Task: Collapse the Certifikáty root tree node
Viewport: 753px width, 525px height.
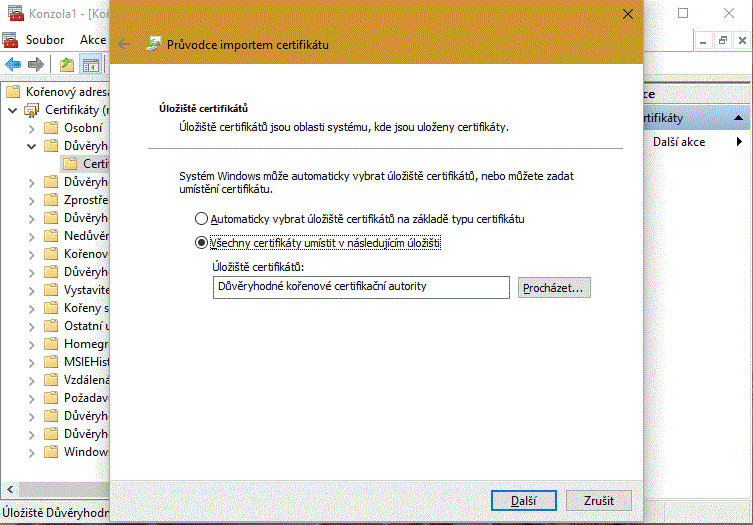Action: click(12, 110)
